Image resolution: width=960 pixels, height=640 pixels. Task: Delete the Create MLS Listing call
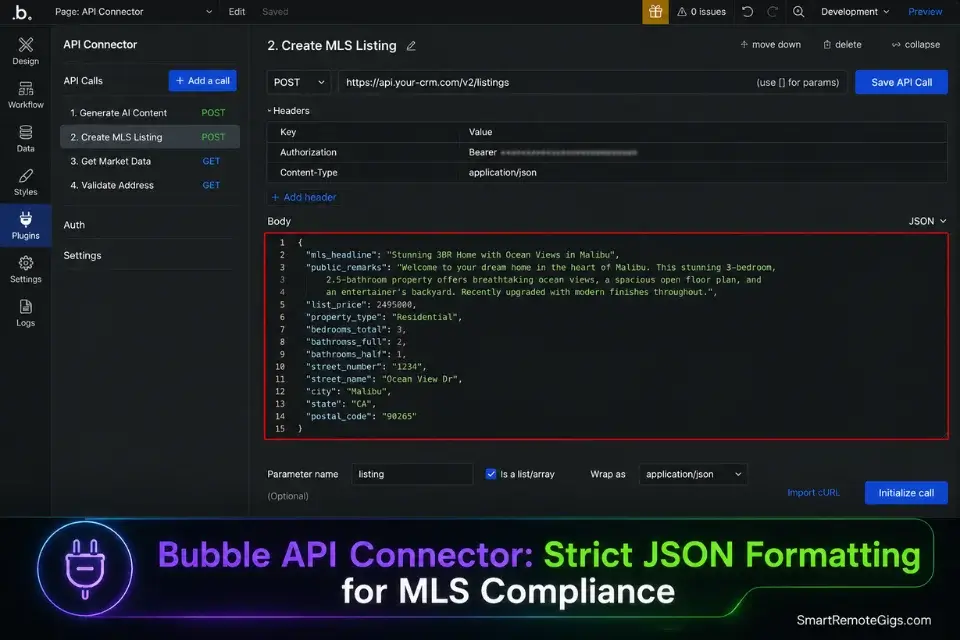(842, 45)
